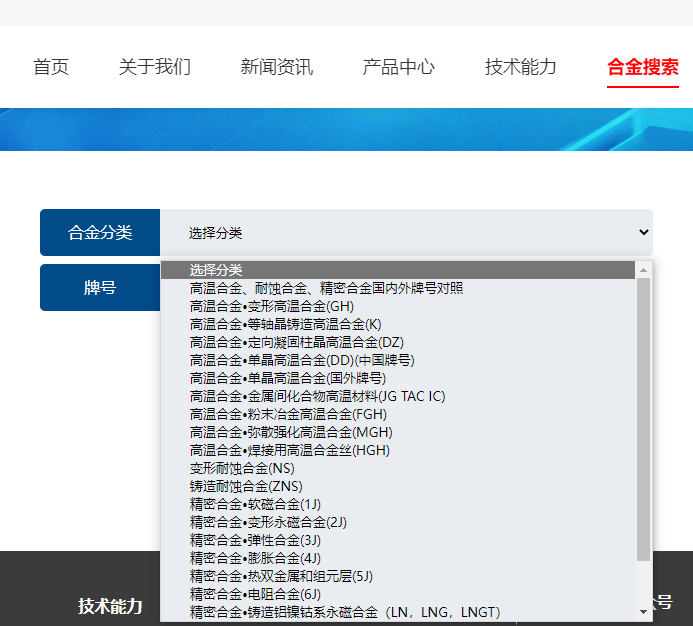The image size is (693, 626).
Task: Open 技术能力 in top navigation
Action: (x=520, y=67)
